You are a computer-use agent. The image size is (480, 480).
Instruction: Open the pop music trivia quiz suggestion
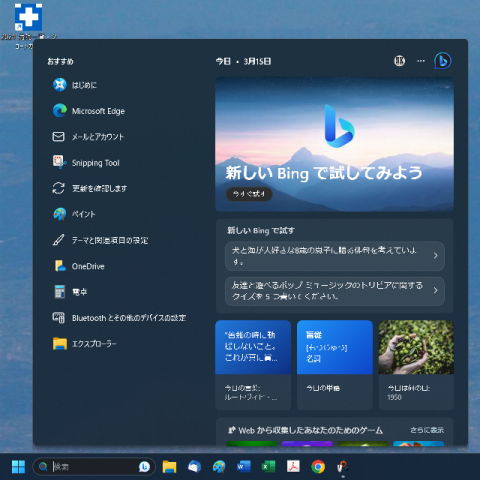point(335,291)
